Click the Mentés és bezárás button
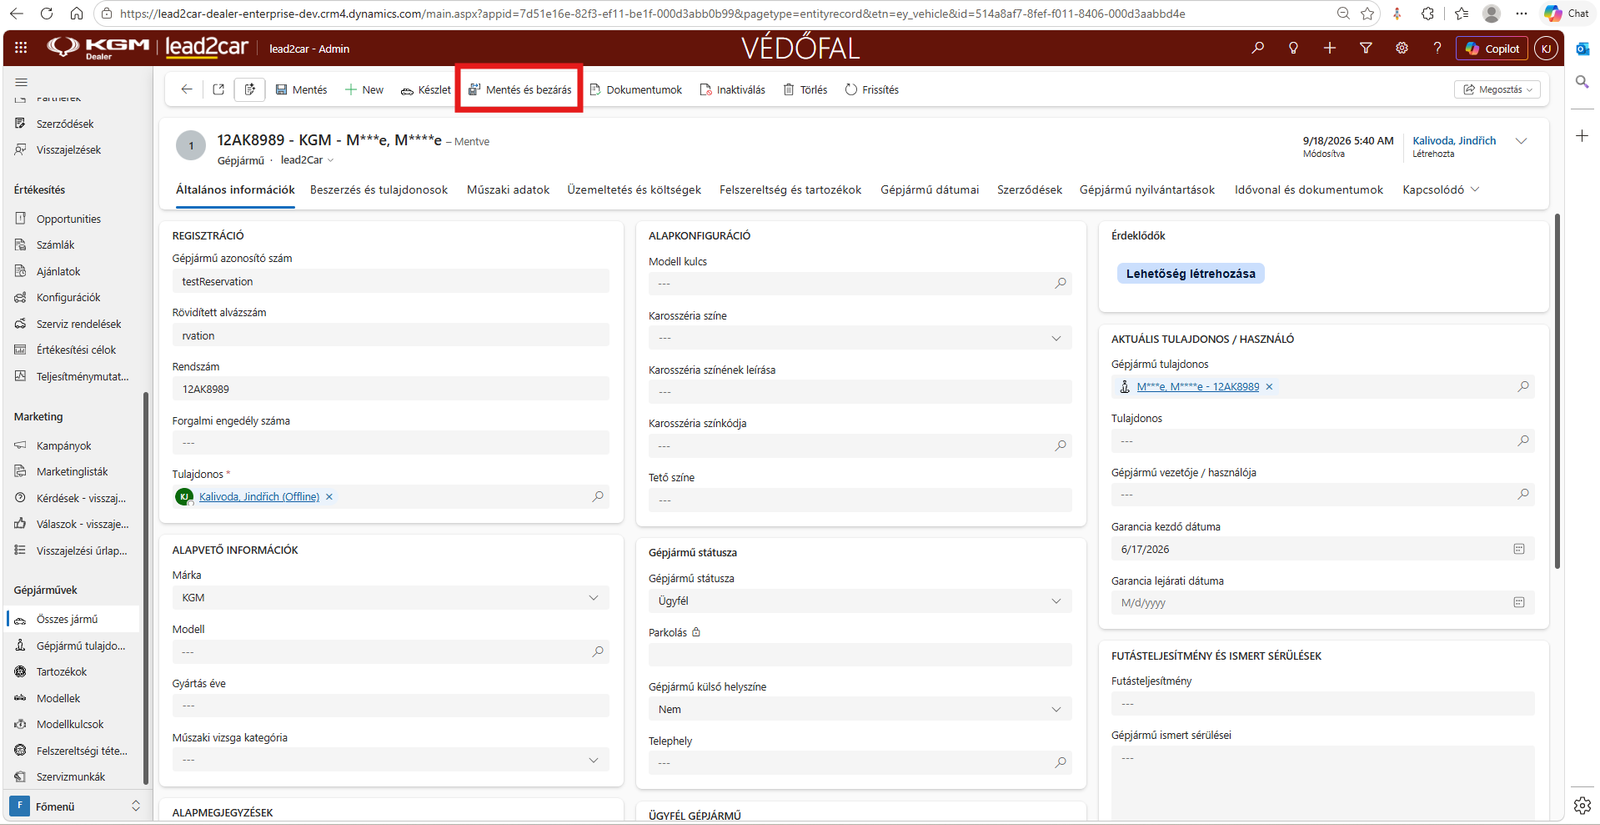 coord(520,89)
